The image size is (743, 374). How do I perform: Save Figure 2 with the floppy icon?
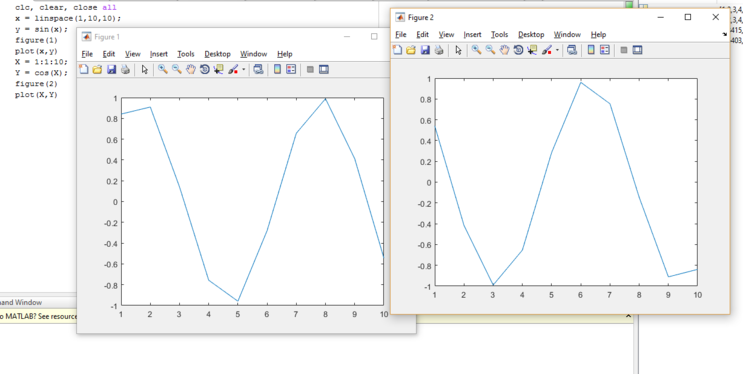click(425, 50)
